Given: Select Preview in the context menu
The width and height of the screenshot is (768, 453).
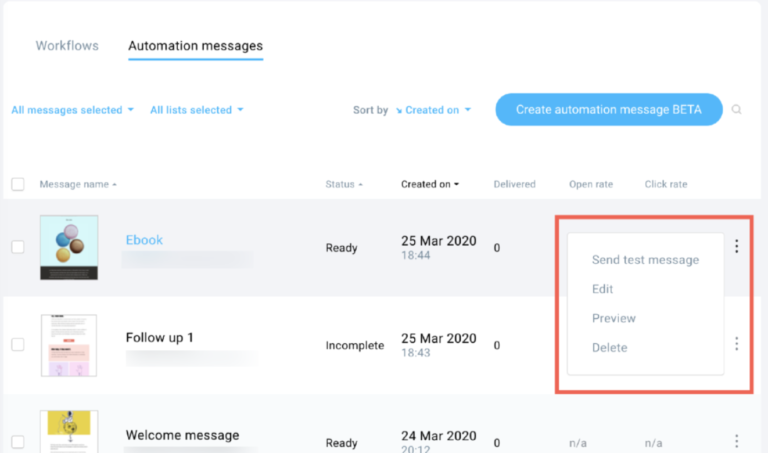Looking at the screenshot, I should coord(614,318).
